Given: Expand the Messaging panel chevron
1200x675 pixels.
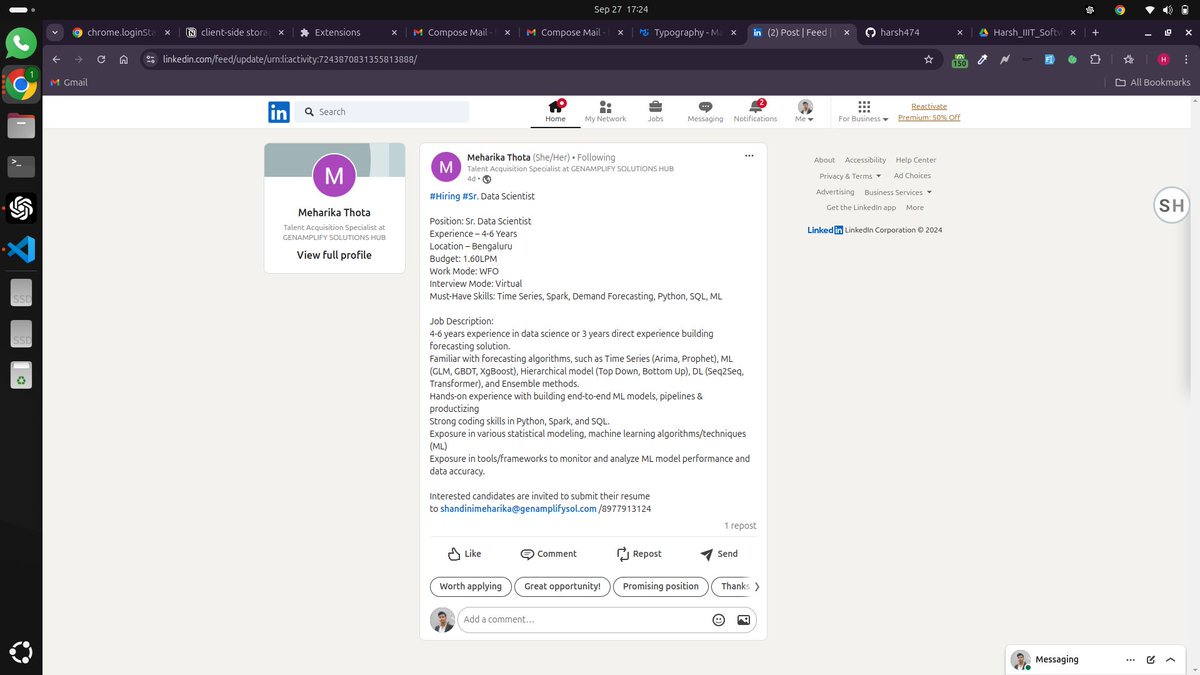Looking at the screenshot, I should [1172, 659].
